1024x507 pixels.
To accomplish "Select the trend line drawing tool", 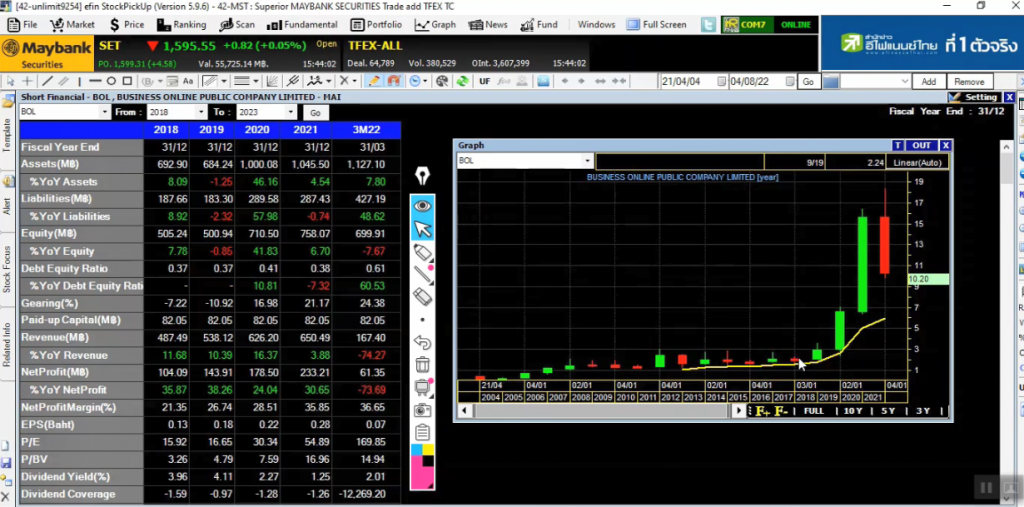I will tap(47, 81).
